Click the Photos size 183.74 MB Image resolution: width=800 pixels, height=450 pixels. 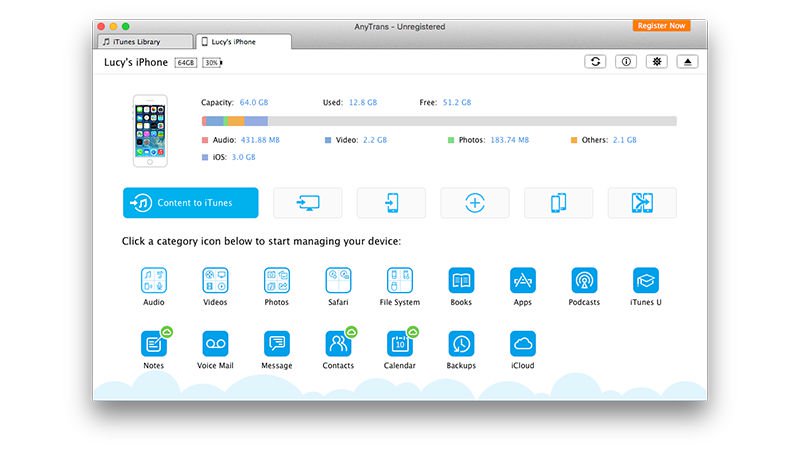[510, 140]
